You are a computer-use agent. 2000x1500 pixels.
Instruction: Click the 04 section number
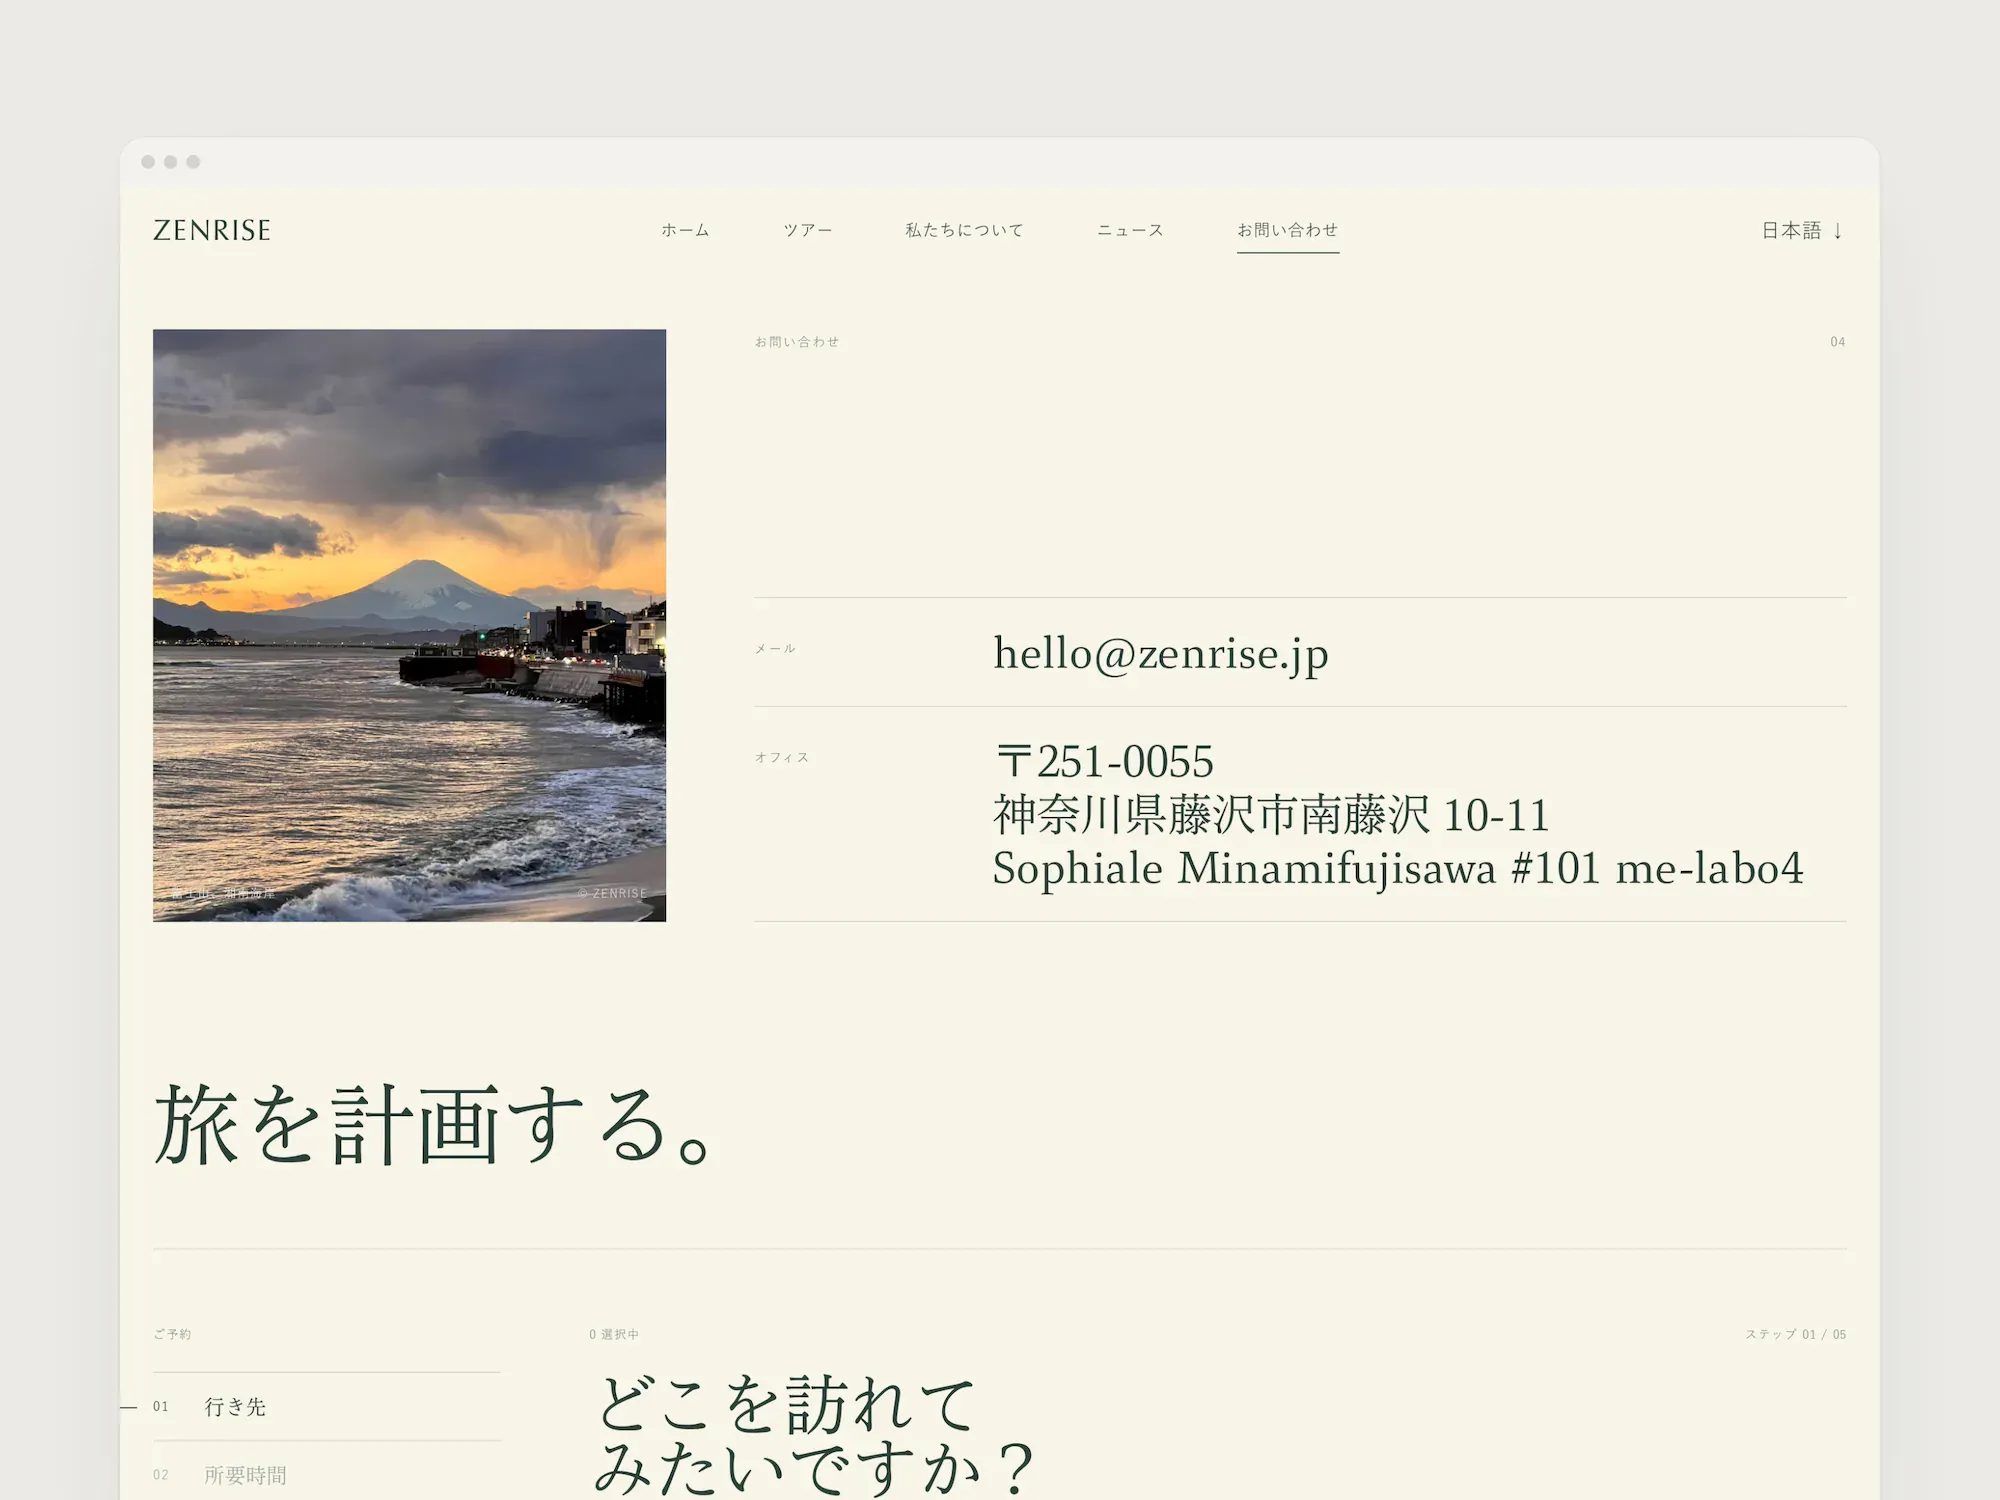point(1838,342)
